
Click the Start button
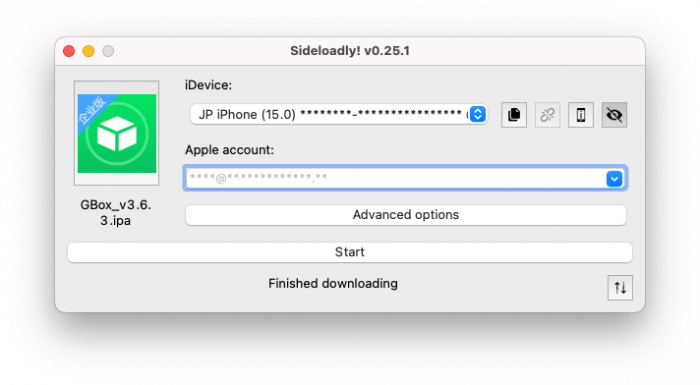(x=350, y=252)
